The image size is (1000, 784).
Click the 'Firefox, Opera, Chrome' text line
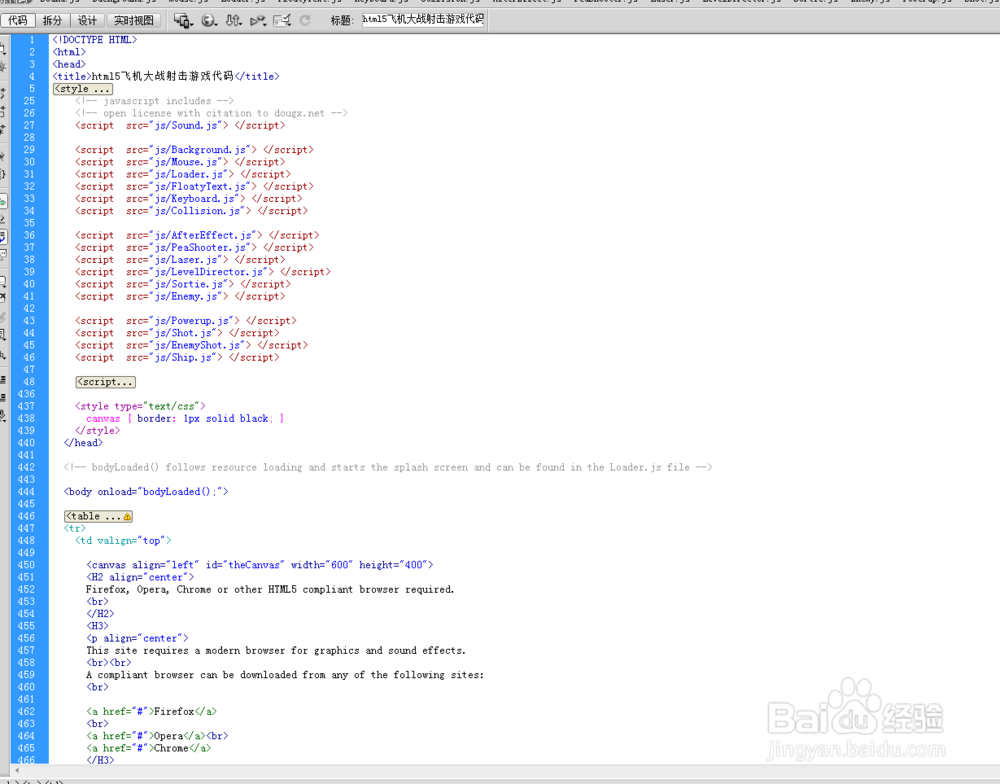(270, 589)
